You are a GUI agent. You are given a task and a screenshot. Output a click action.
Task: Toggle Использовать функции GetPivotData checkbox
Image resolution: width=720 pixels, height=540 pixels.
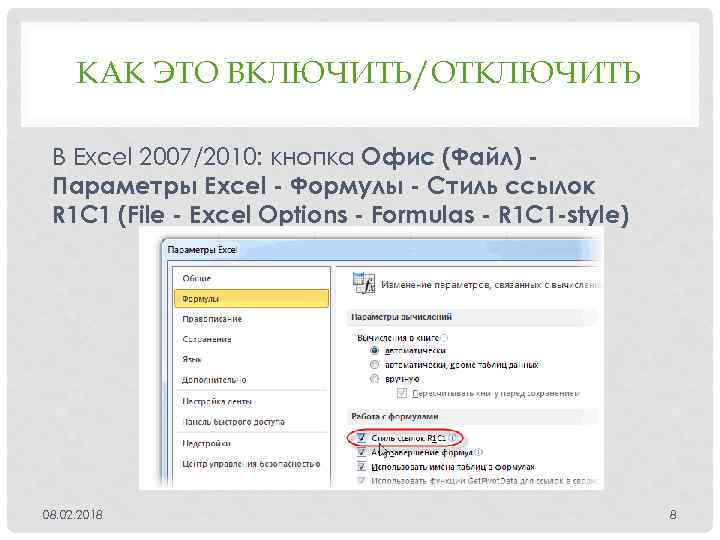click(x=361, y=481)
